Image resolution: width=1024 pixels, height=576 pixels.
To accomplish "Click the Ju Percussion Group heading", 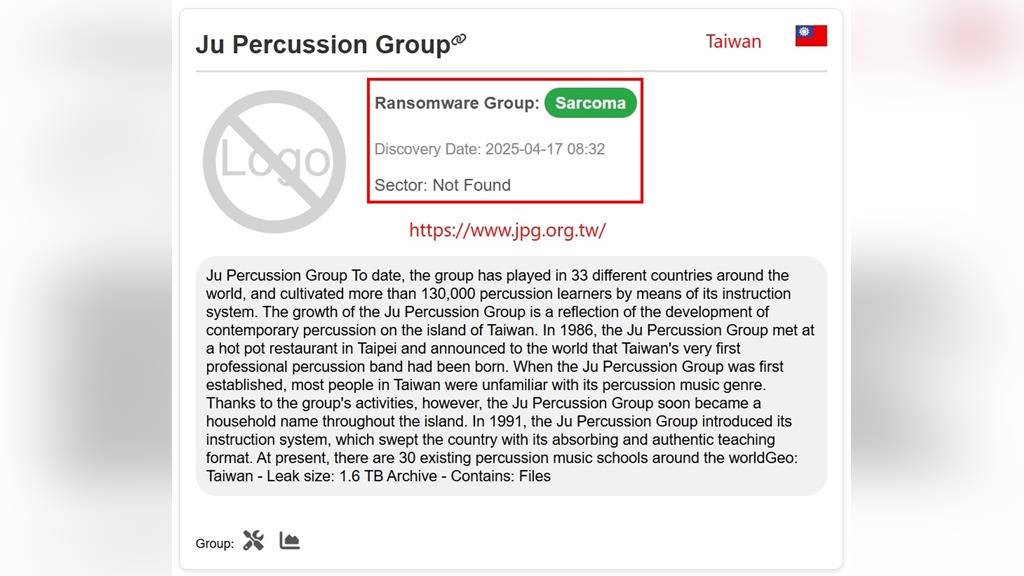I will pos(323,45).
